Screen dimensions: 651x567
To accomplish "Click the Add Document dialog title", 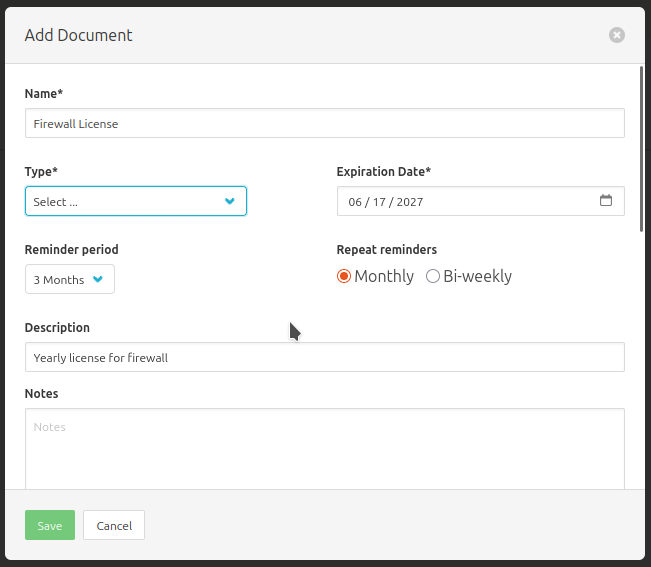I will pyautogui.click(x=79, y=35).
